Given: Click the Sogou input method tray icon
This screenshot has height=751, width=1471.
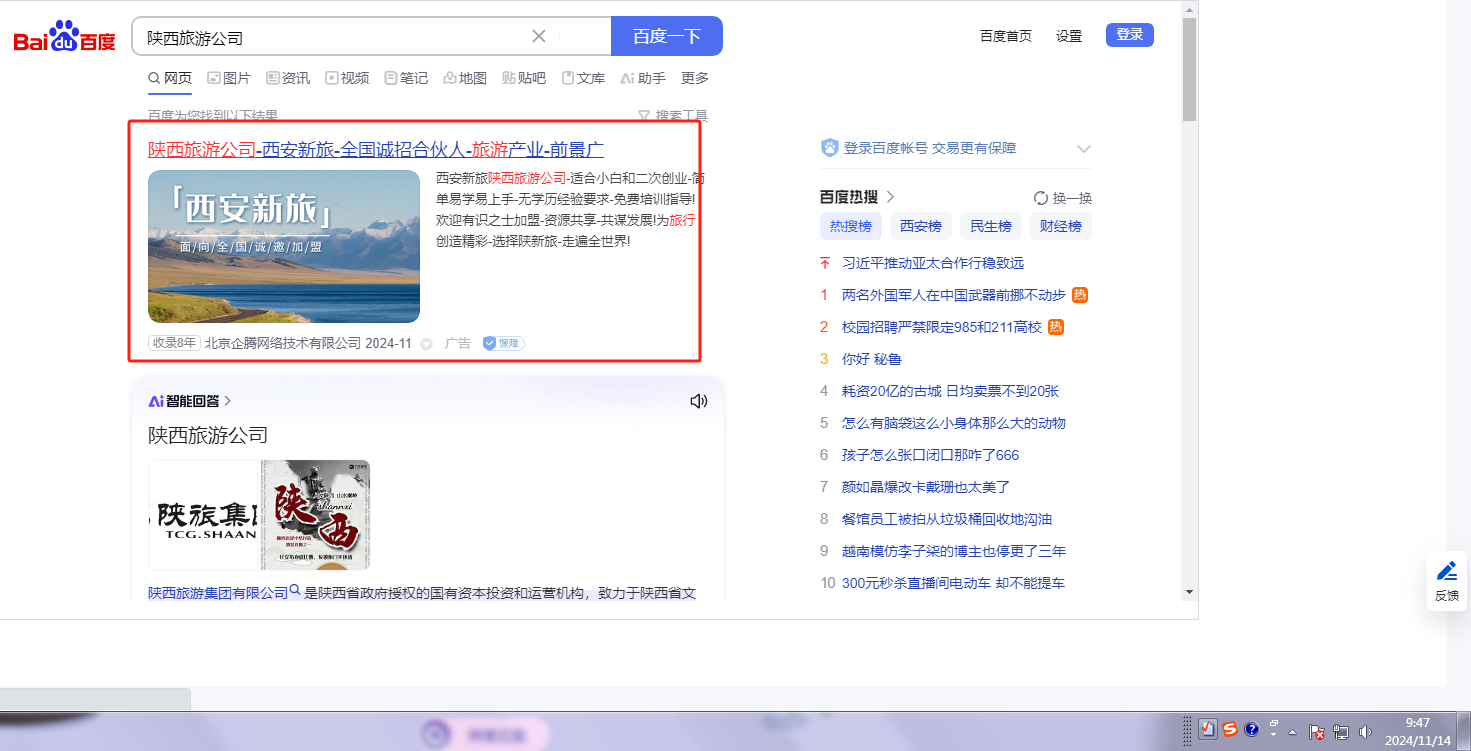Looking at the screenshot, I should [1230, 730].
